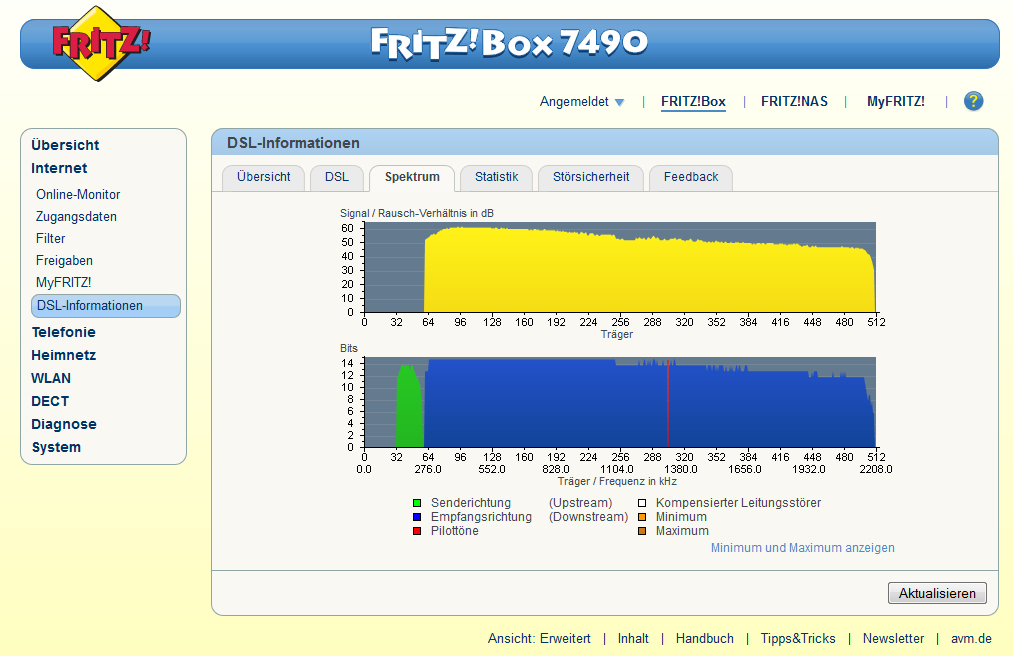Click the 'Ansicht: Erweitert' footer link
The width and height of the screenshot is (1013, 656).
coord(539,639)
